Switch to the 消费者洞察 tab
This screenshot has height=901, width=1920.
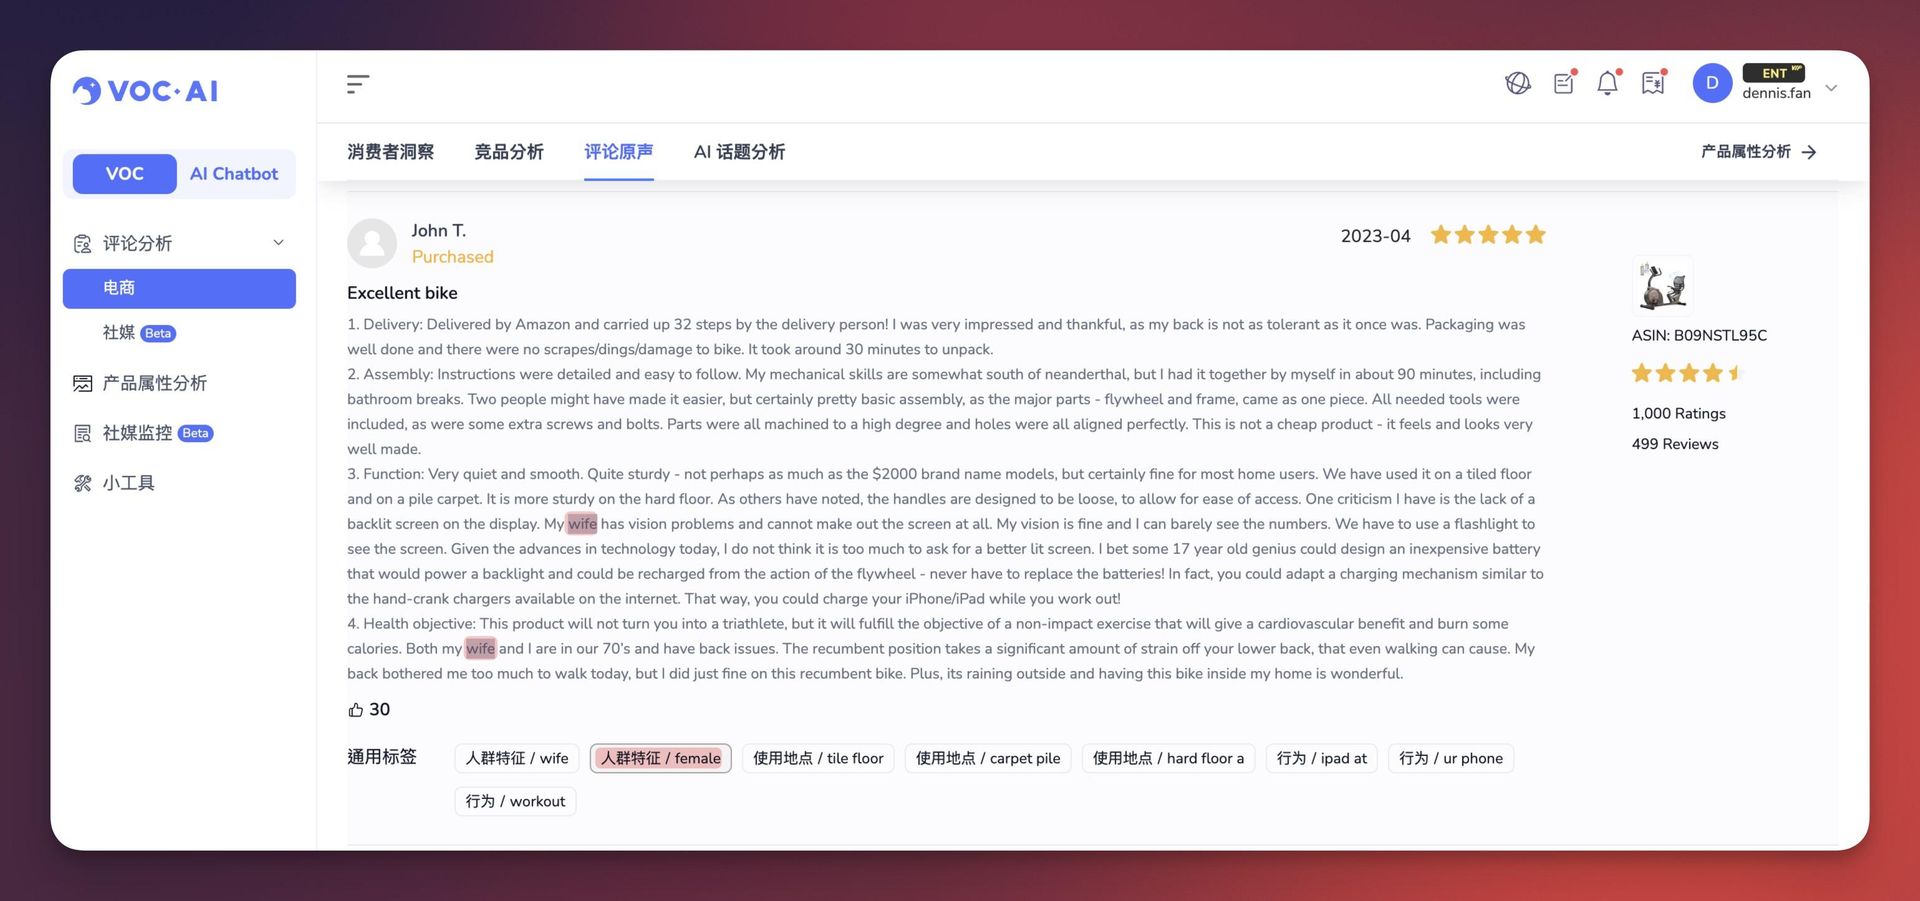click(x=390, y=152)
